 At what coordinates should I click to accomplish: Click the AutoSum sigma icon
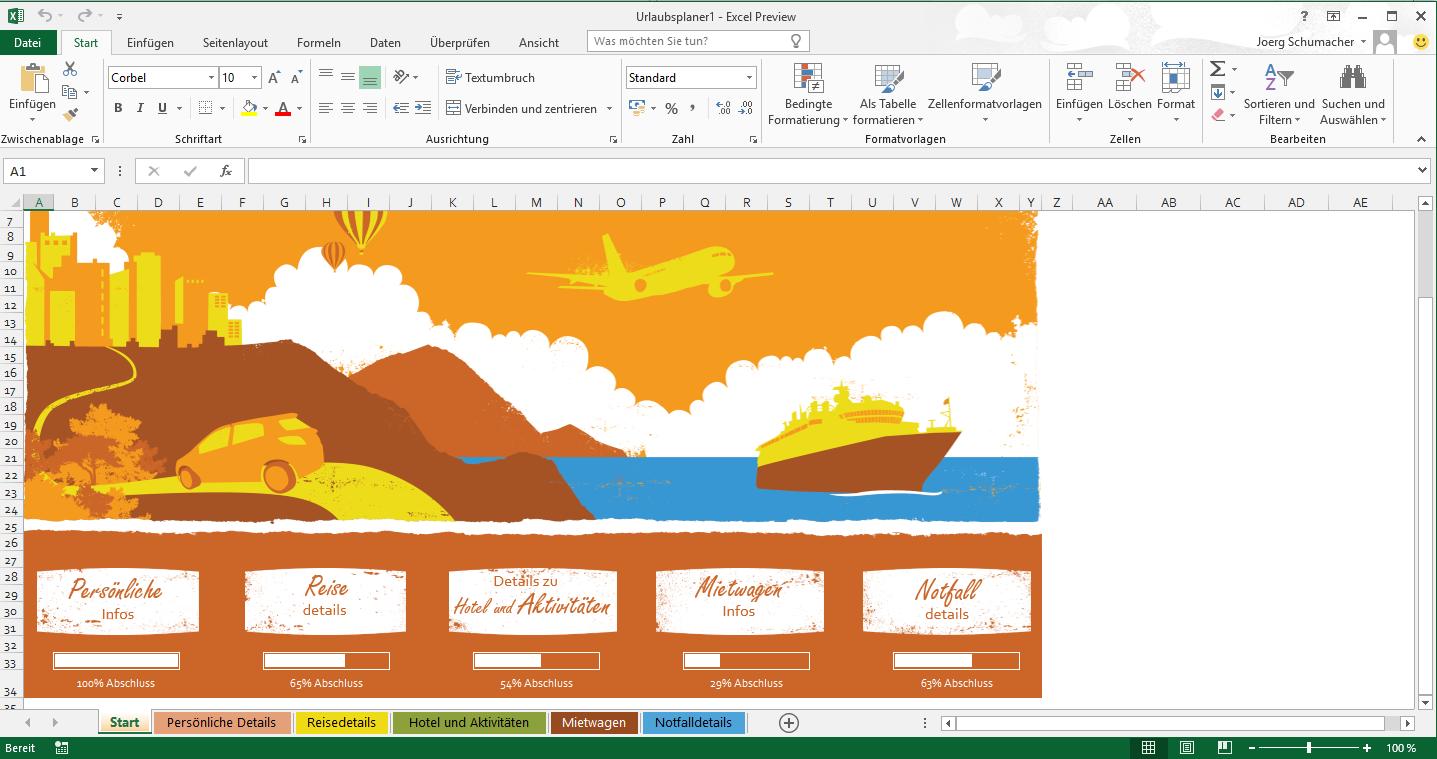click(1217, 69)
